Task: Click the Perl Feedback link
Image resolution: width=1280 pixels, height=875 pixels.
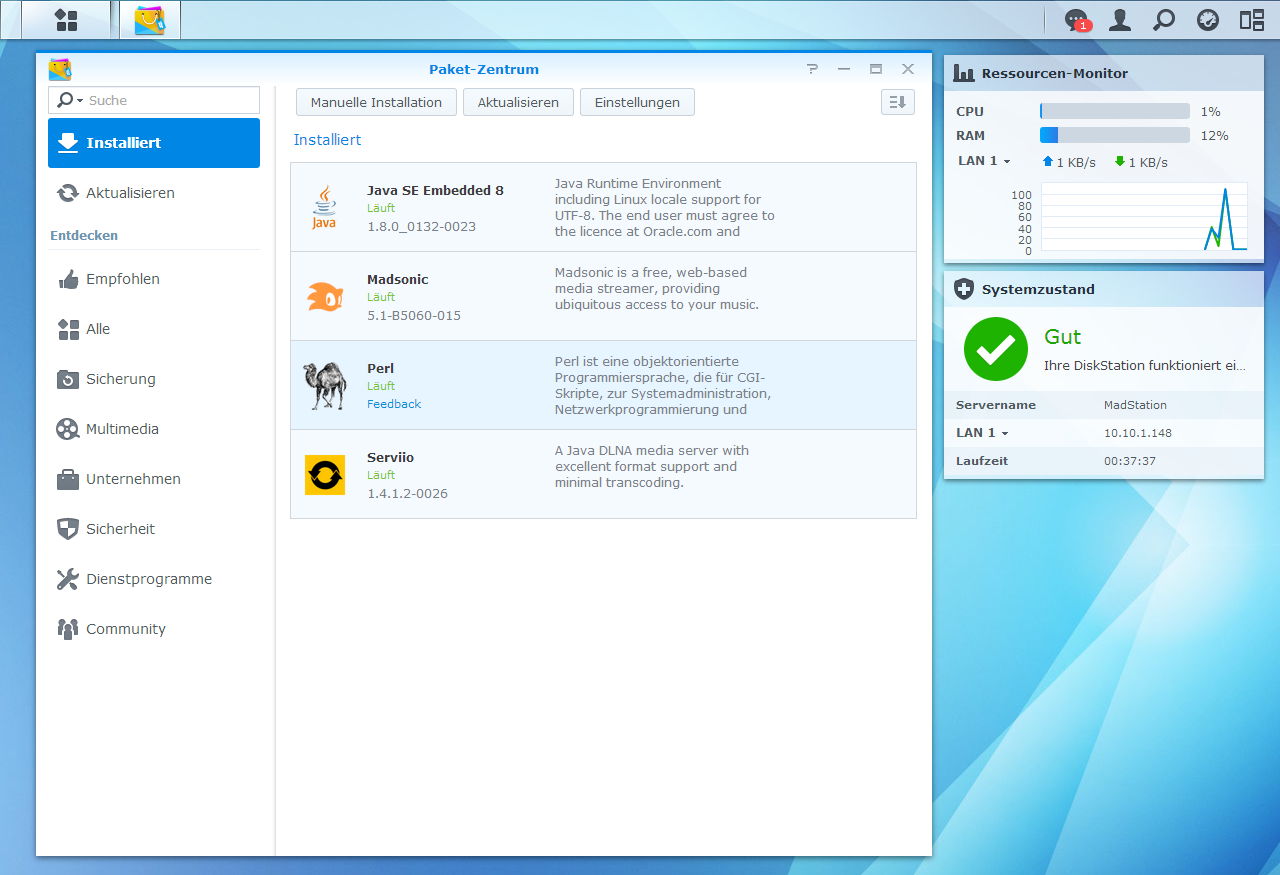Action: [394, 404]
